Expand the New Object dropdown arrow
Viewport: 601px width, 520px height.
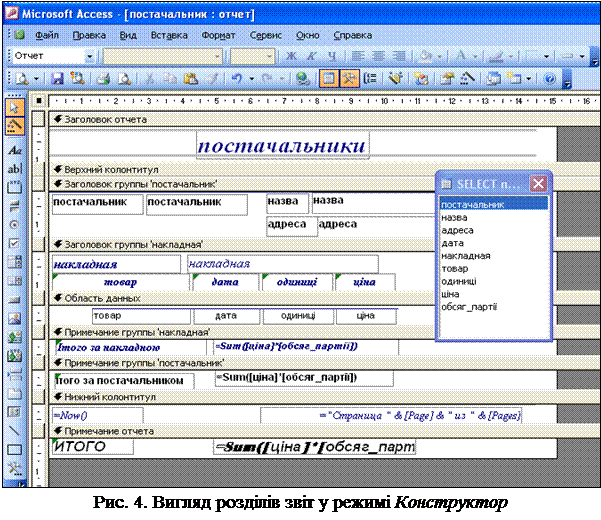point(529,79)
